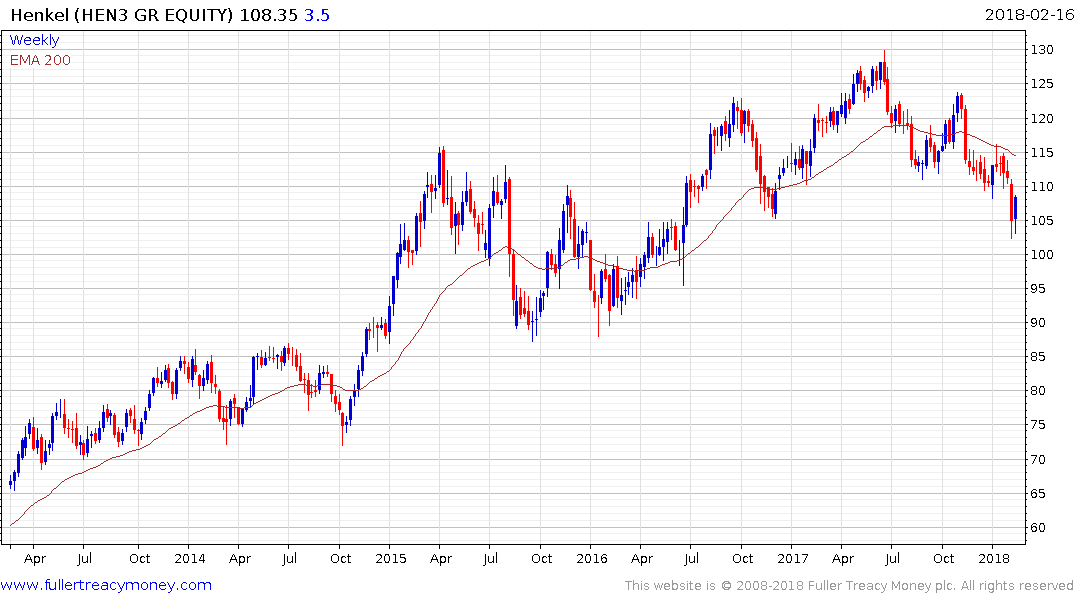Click the 2015 label on time axis

[391, 558]
